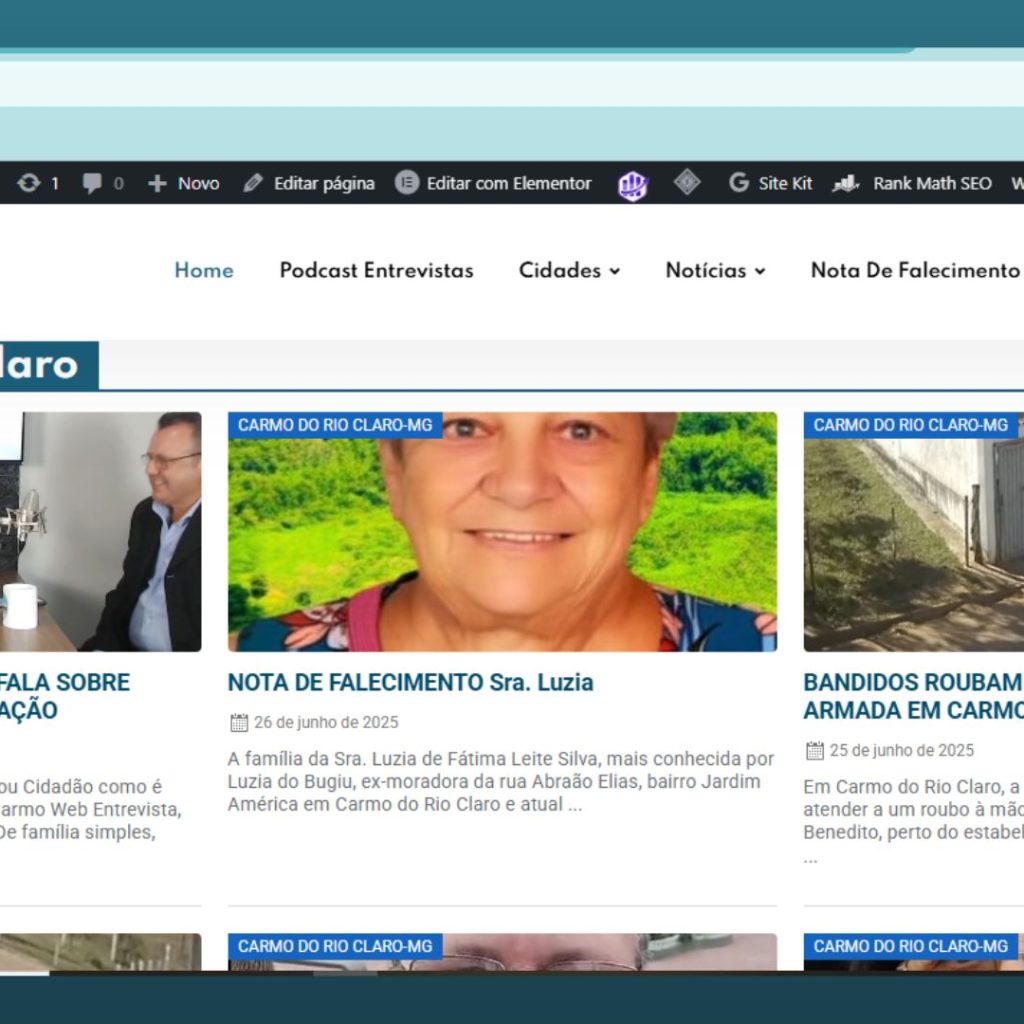Open Rank Math SEO menu
Screen dimensions: 1024x1024
[913, 183]
